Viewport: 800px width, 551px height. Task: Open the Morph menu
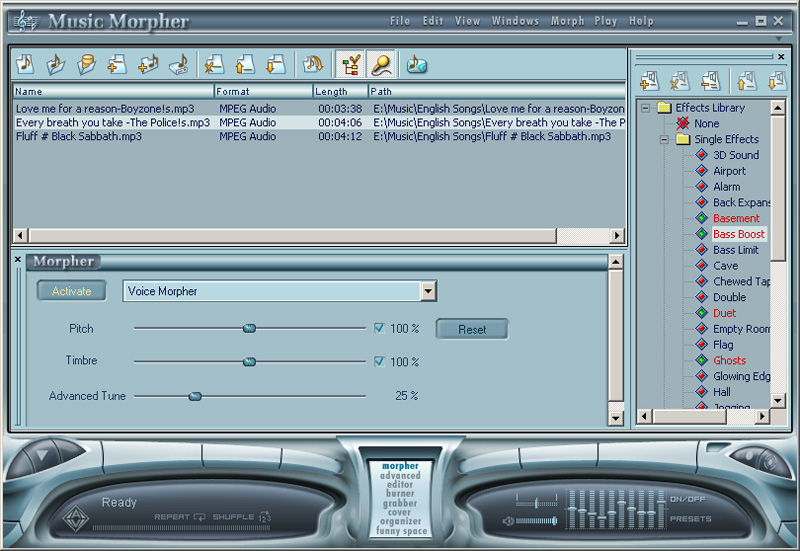[566, 21]
